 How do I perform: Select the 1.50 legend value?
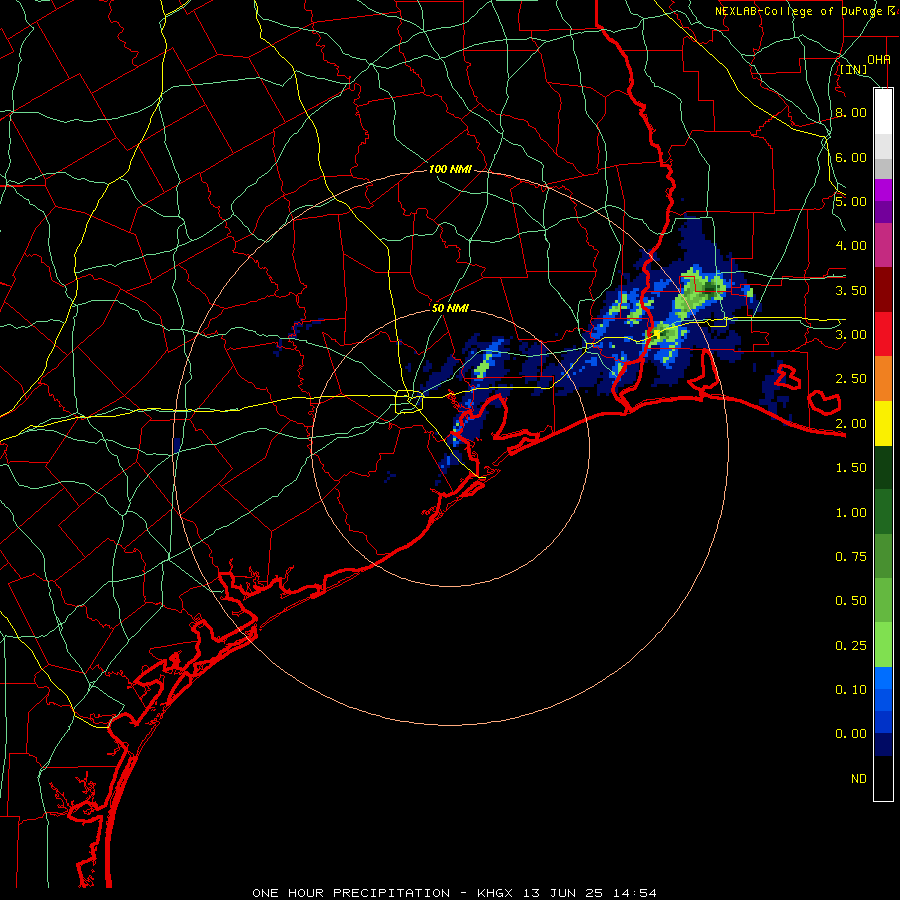[851, 468]
